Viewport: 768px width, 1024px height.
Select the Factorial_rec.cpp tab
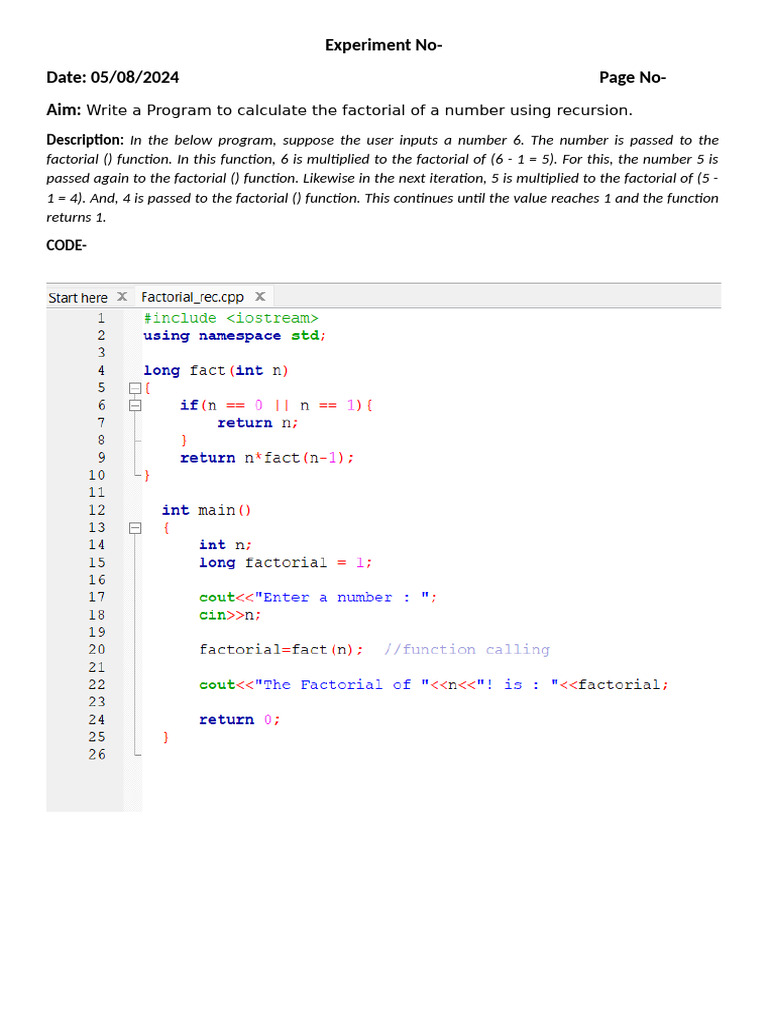click(x=193, y=297)
